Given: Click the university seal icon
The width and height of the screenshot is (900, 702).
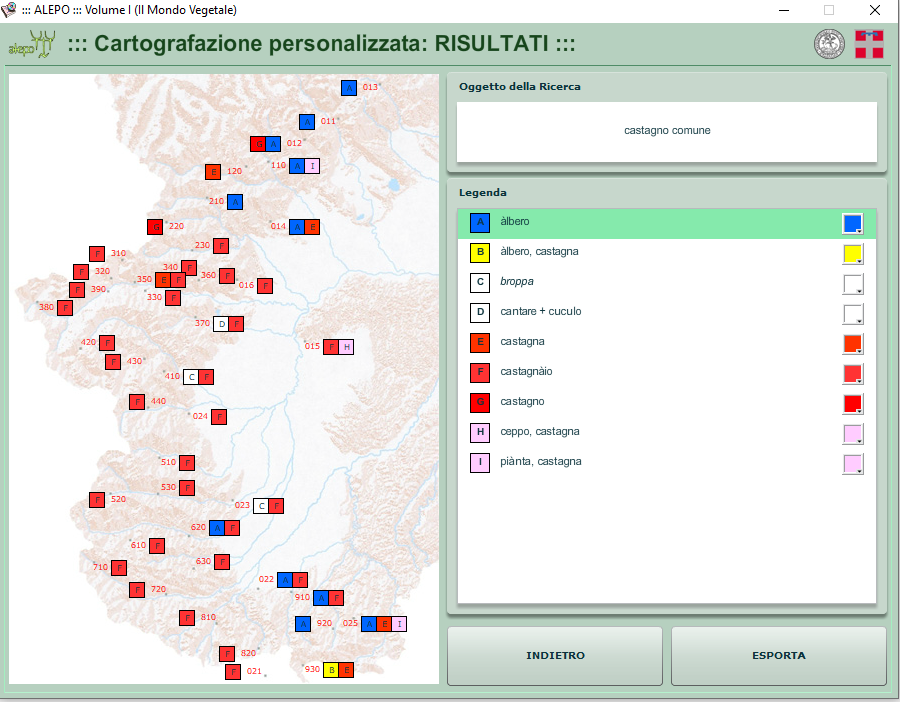Looking at the screenshot, I should 829,45.
